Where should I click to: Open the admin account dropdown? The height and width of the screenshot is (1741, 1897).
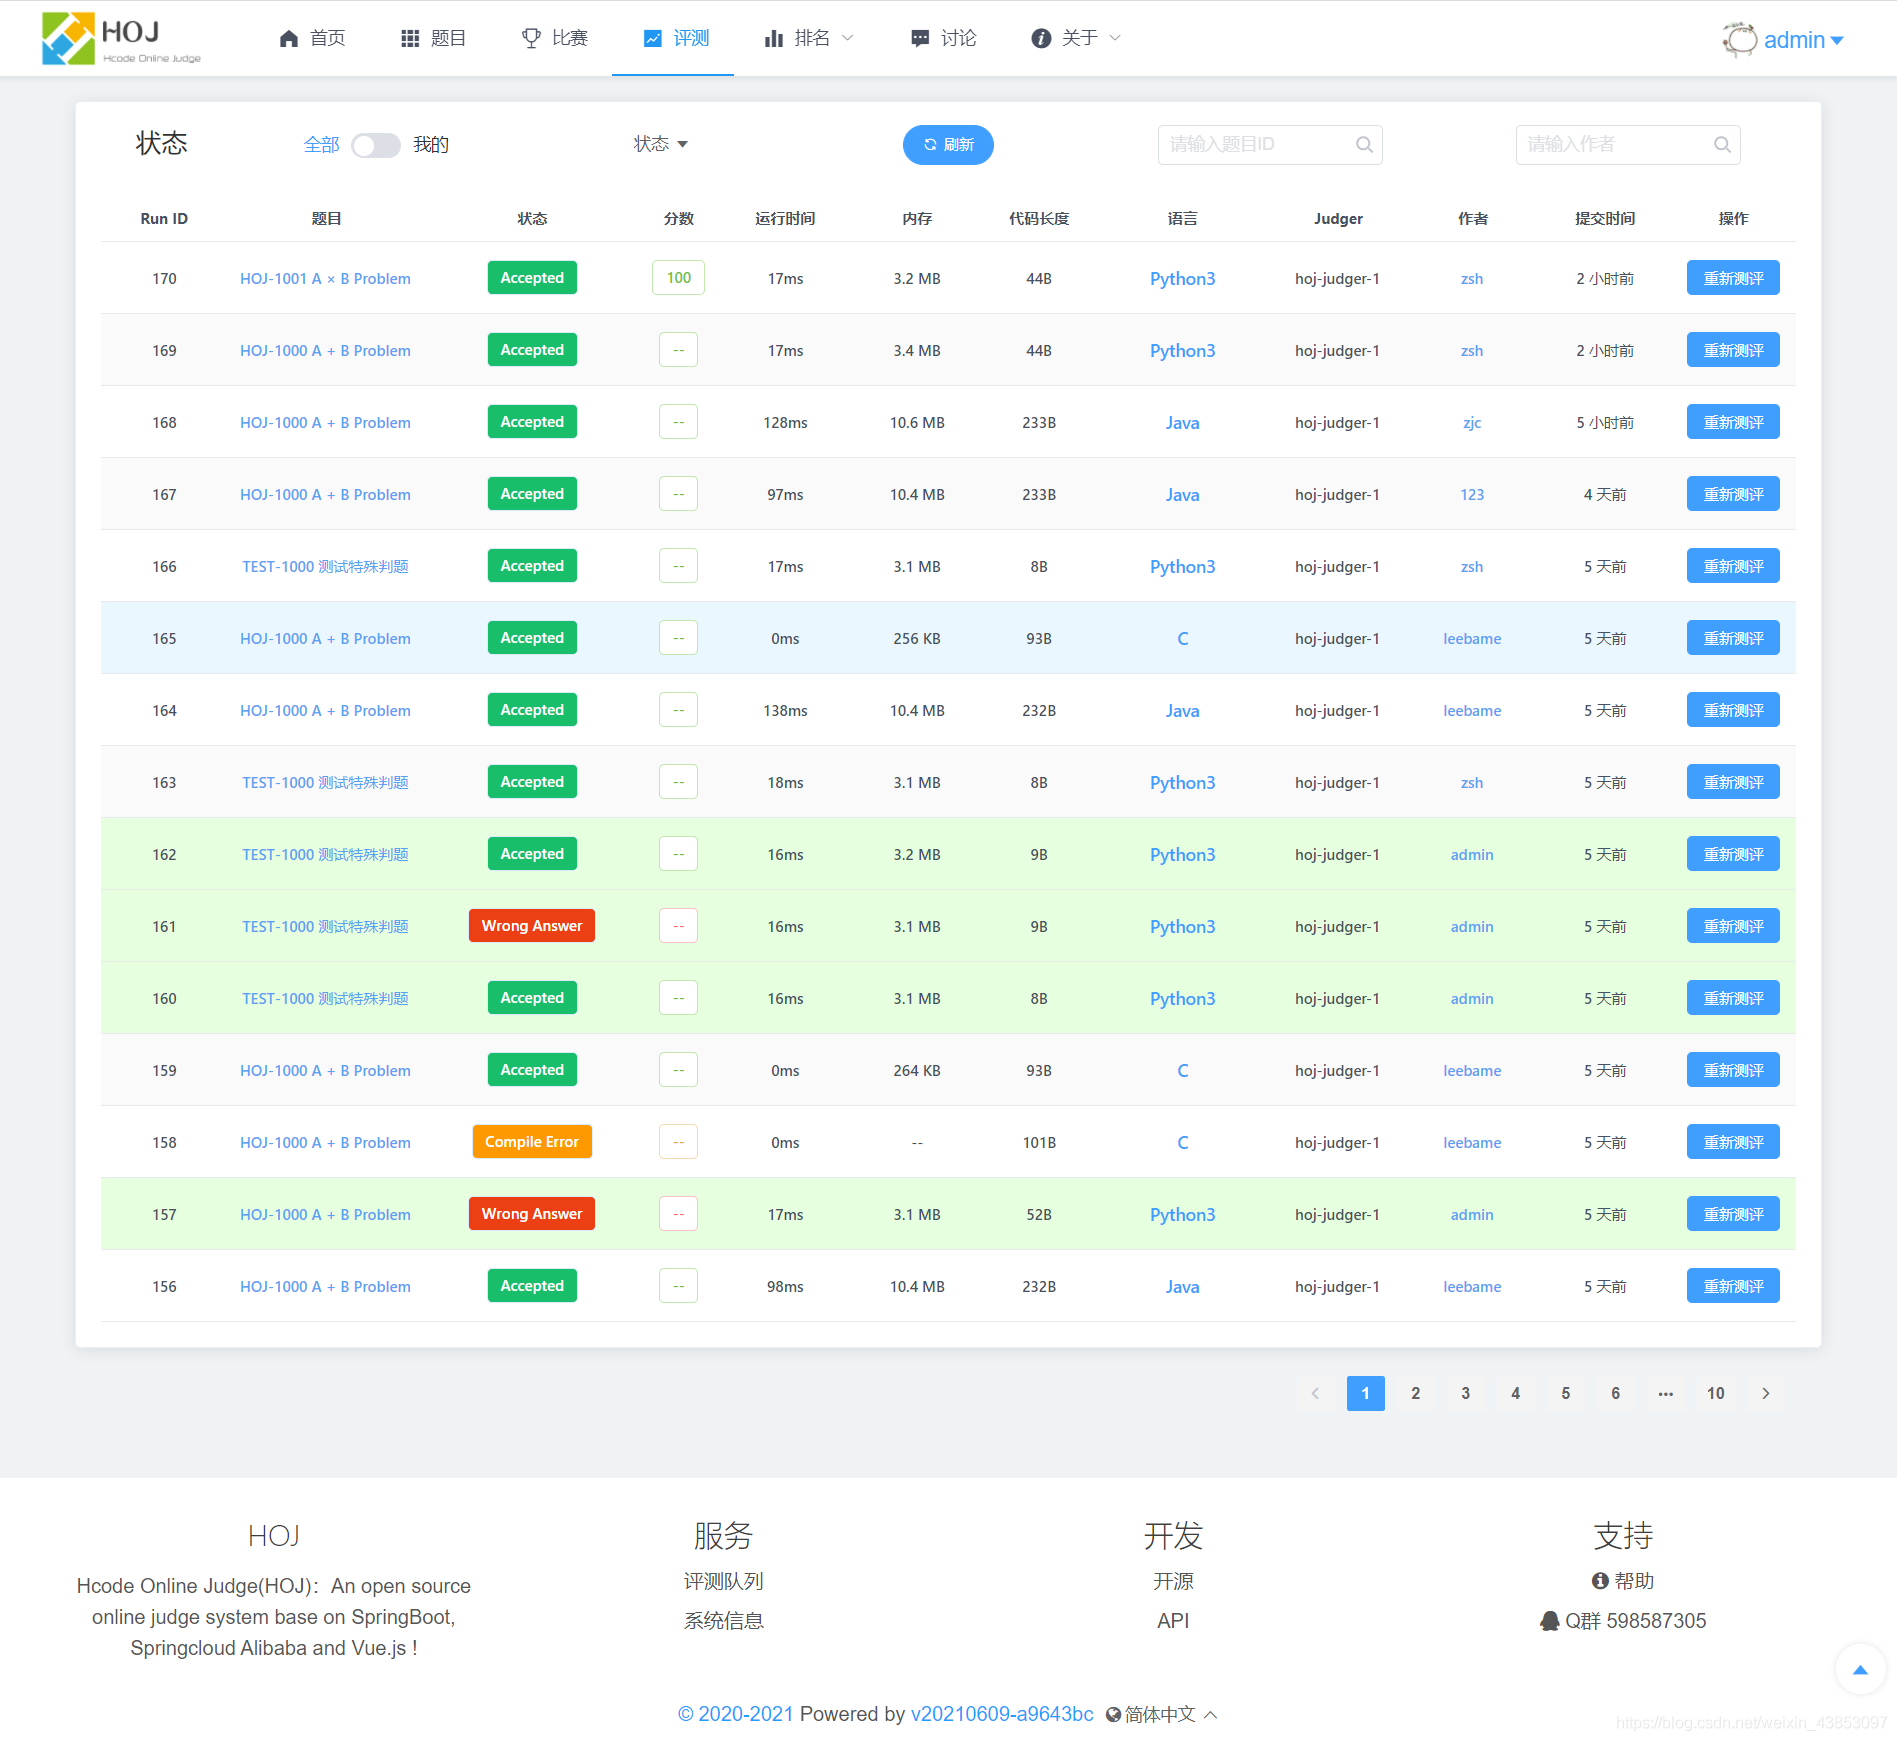point(1803,40)
